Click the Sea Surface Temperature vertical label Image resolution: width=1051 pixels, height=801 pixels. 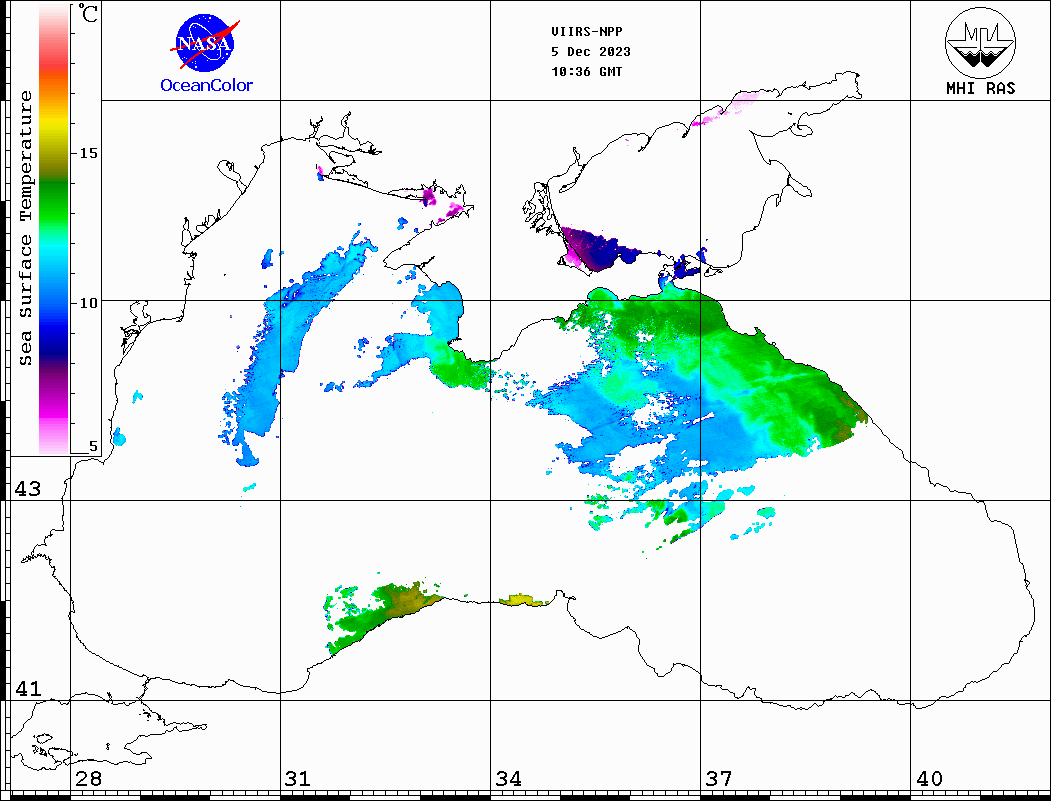(x=25, y=229)
